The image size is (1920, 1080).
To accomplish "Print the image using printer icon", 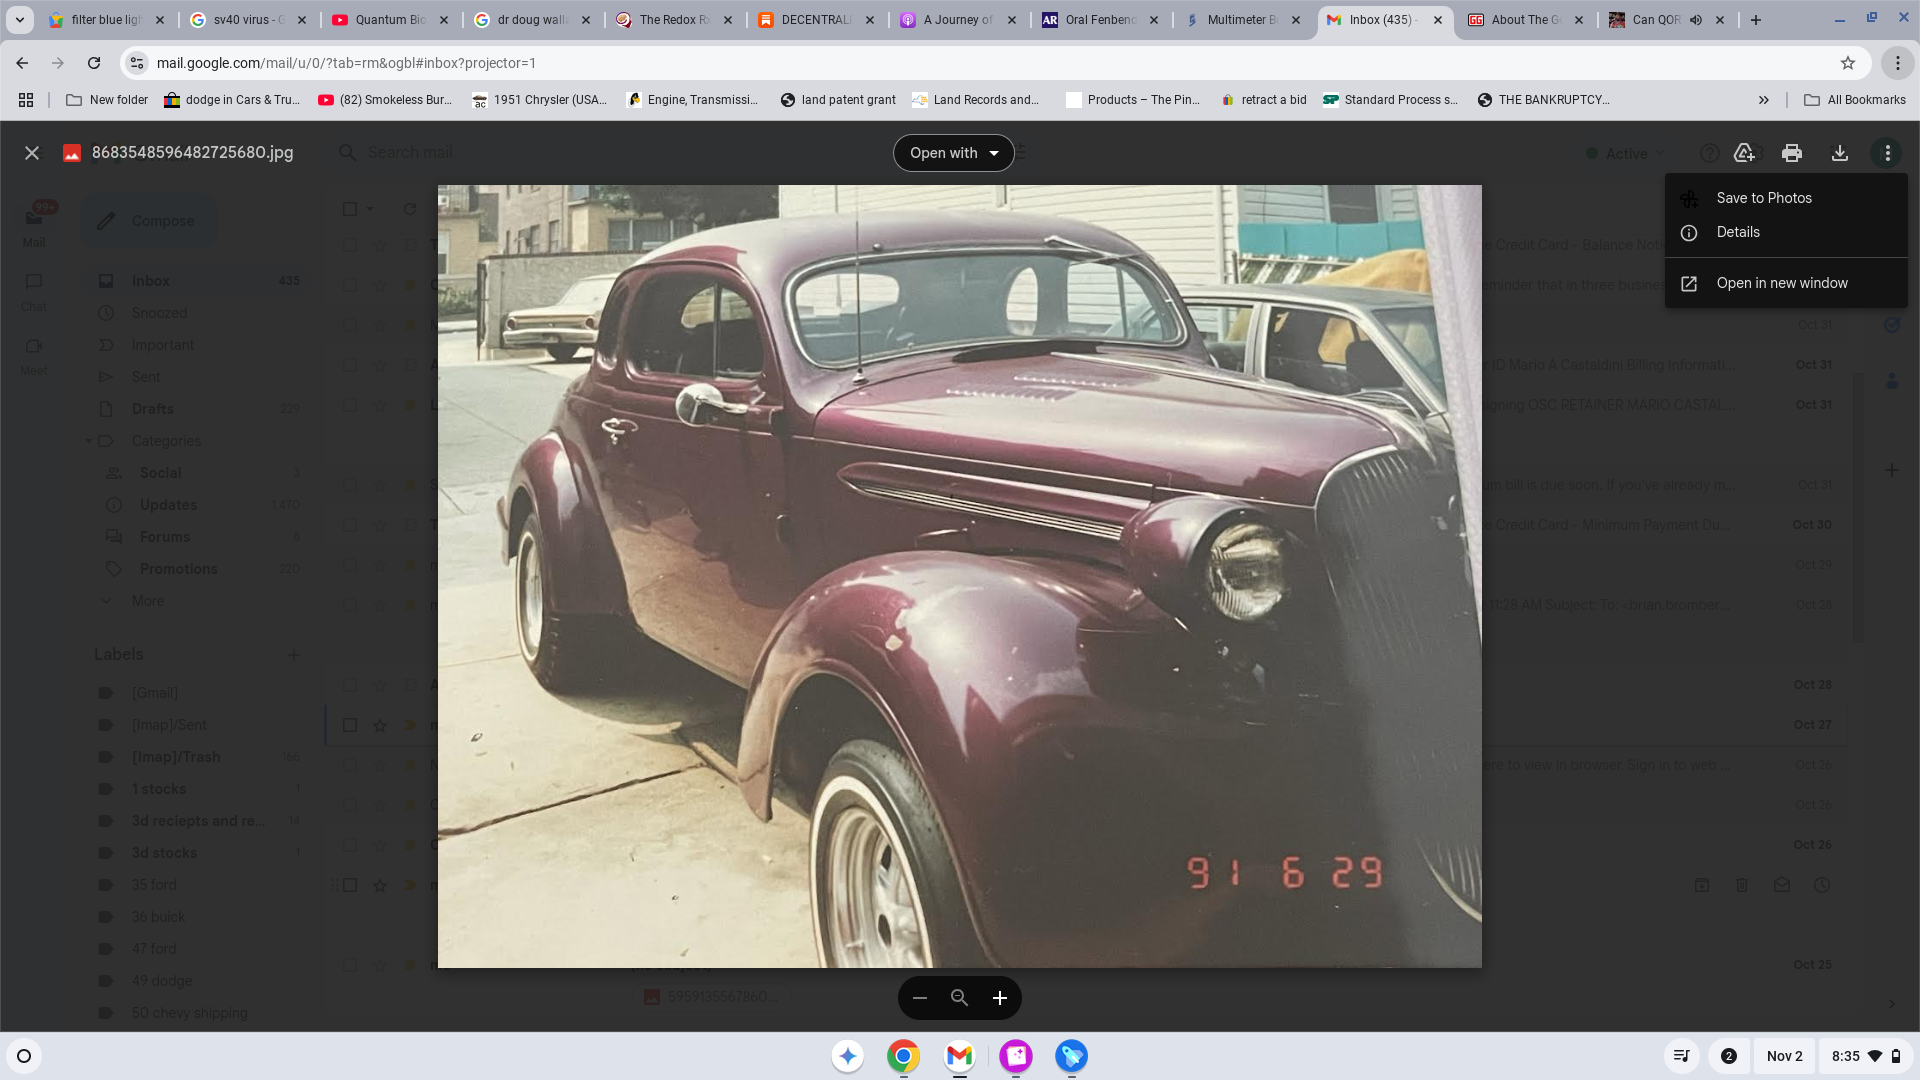I will click(x=1792, y=153).
